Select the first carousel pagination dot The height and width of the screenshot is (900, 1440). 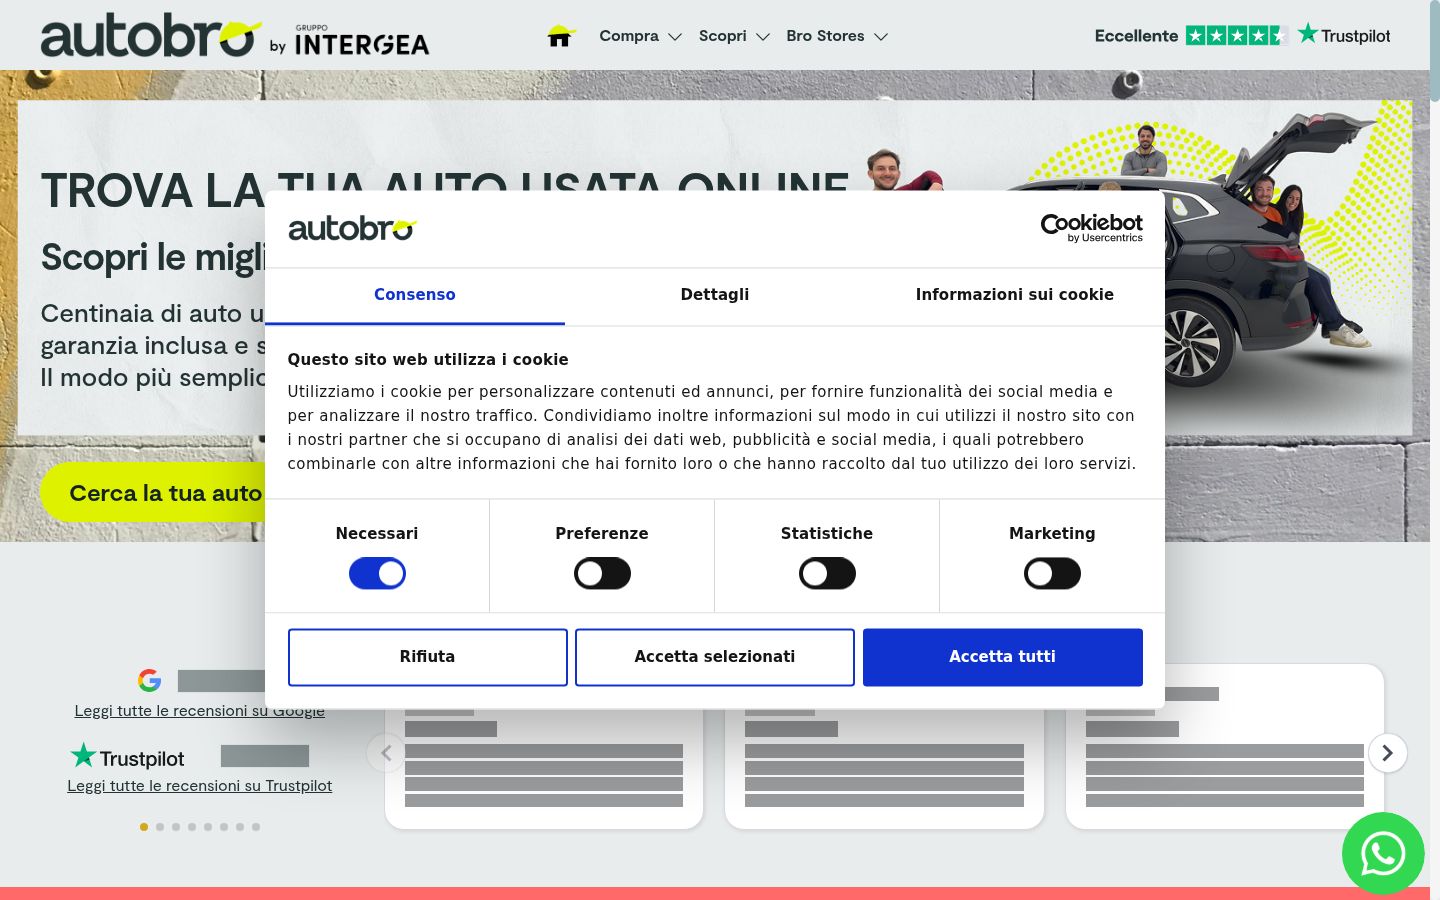[x=144, y=827]
